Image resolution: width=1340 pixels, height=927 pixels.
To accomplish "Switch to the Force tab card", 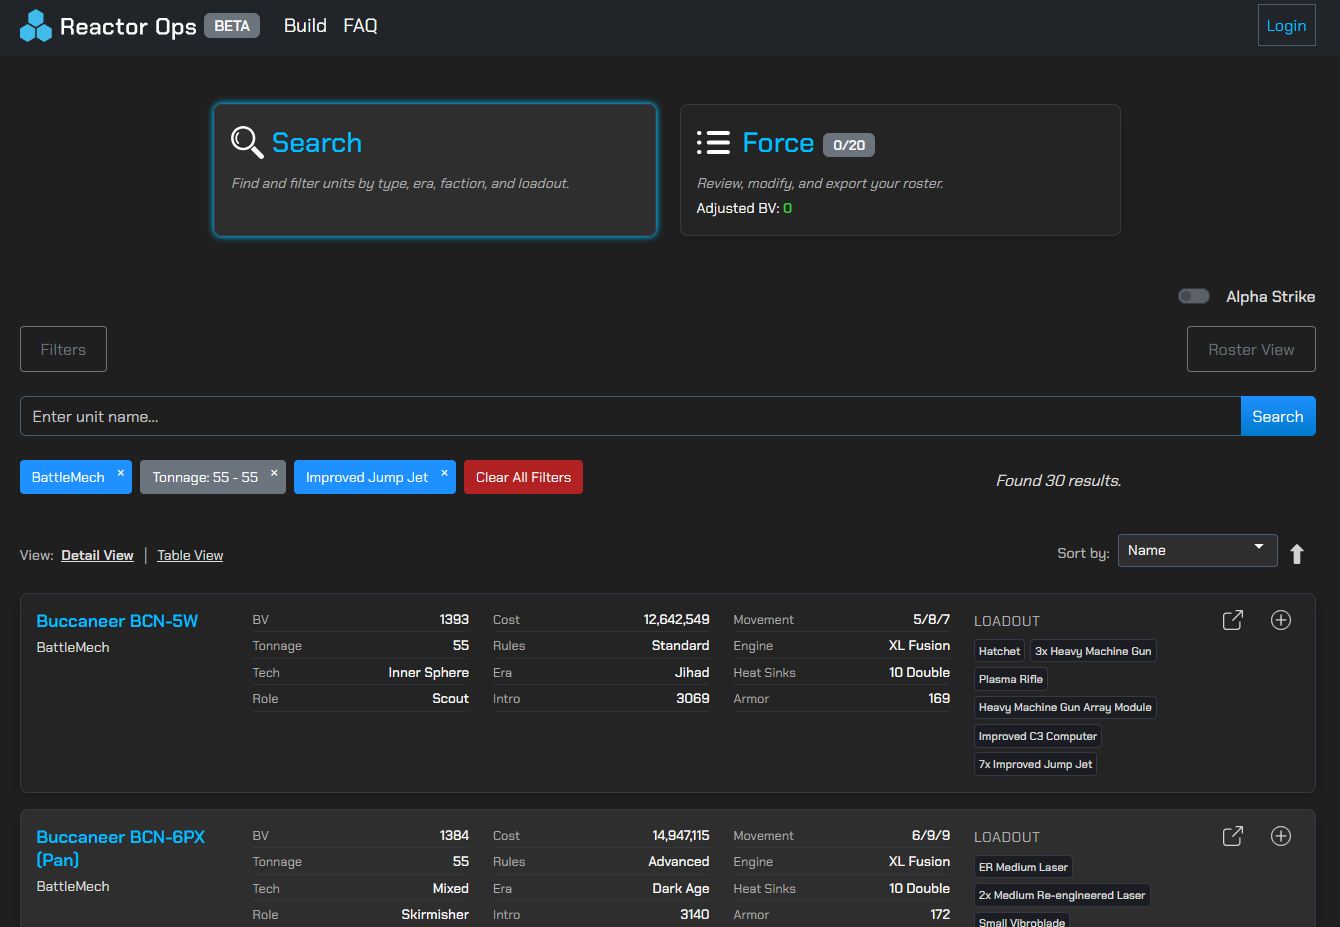I will (900, 170).
